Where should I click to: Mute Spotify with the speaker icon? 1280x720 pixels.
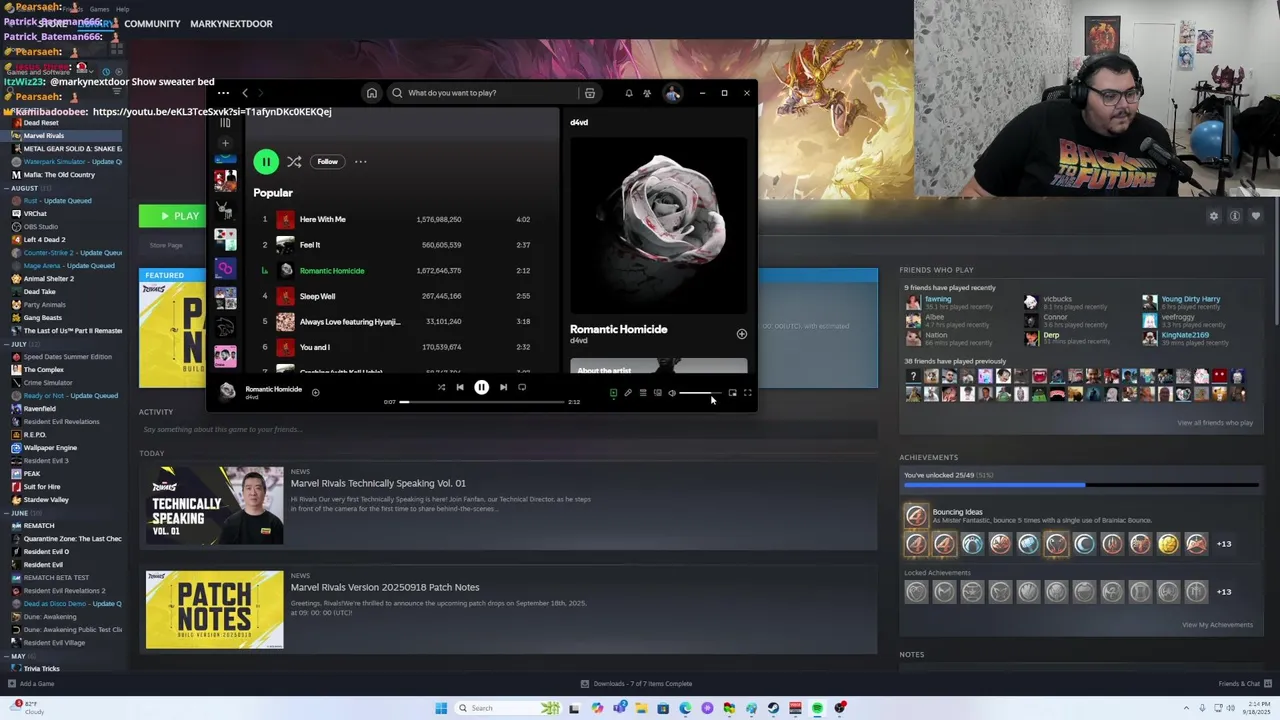(x=672, y=393)
